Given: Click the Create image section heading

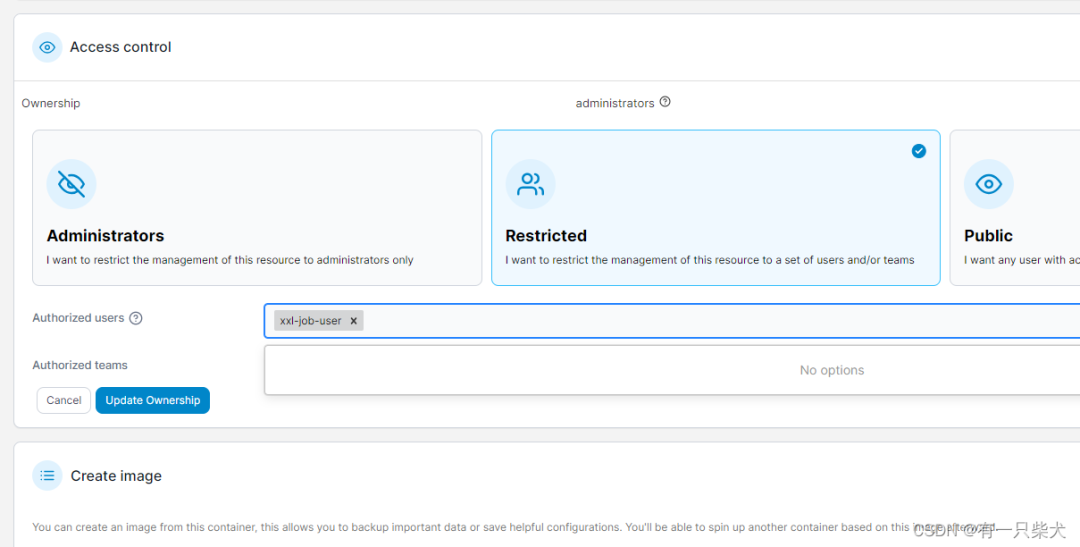Looking at the screenshot, I should point(116,476).
